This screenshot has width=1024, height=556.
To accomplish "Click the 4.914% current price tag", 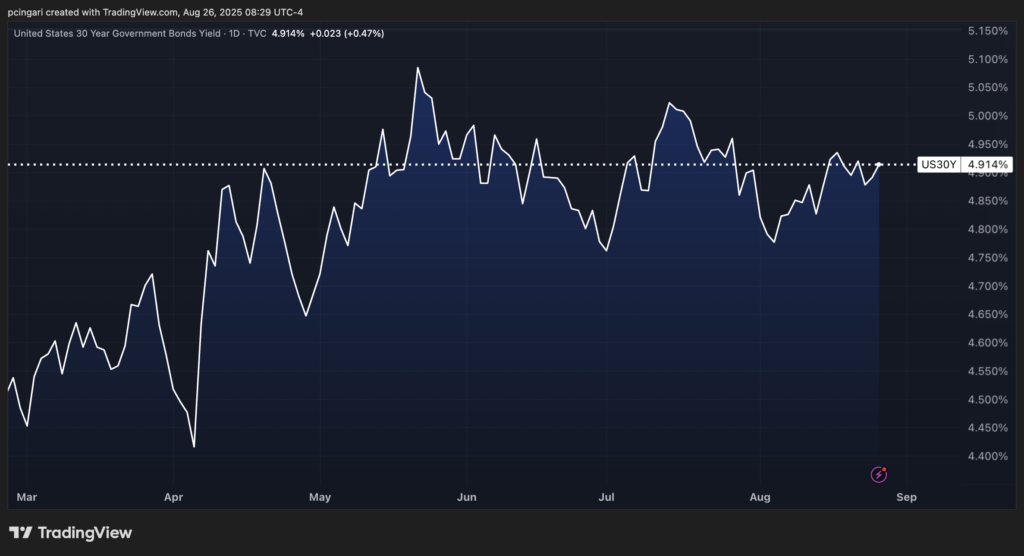I will [x=988, y=164].
